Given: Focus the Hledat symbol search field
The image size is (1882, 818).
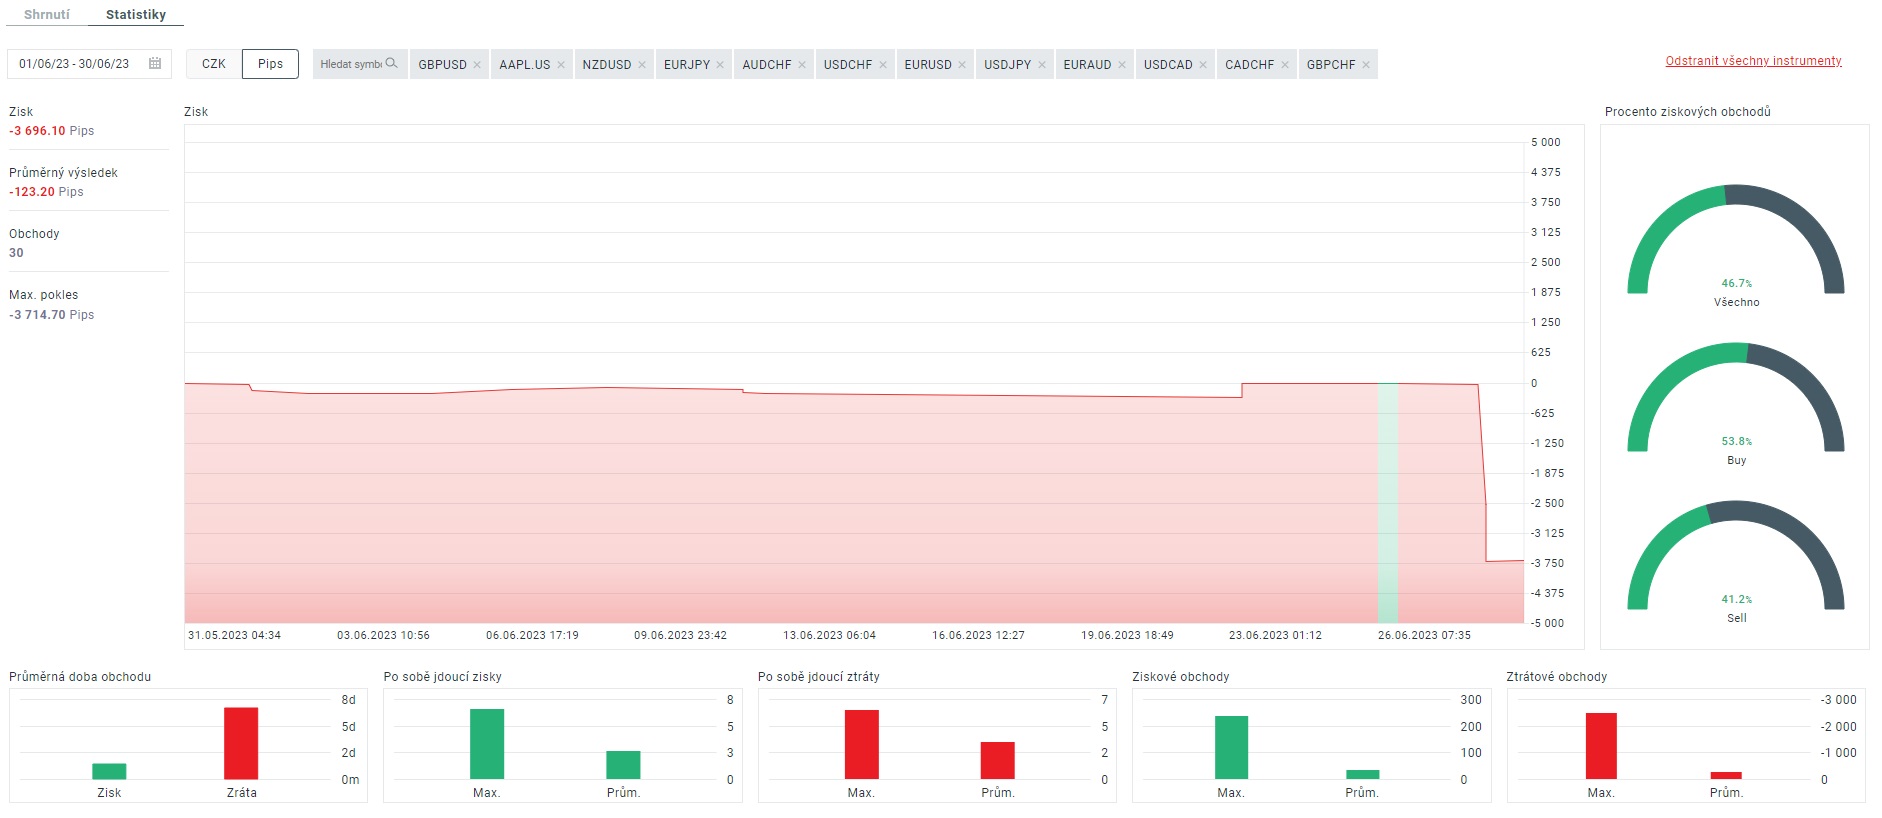Looking at the screenshot, I should [350, 64].
